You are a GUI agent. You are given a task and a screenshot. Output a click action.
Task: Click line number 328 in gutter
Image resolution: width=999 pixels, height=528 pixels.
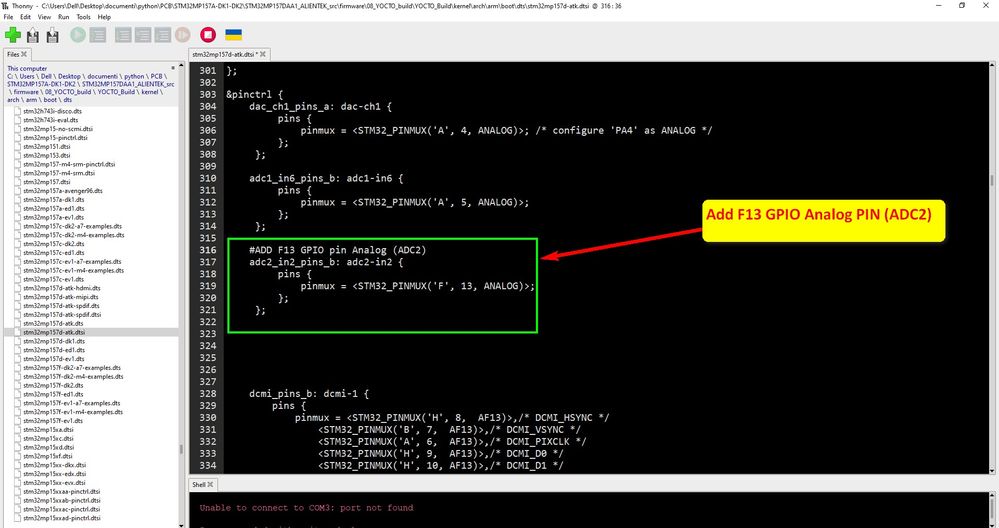pyautogui.click(x=207, y=394)
